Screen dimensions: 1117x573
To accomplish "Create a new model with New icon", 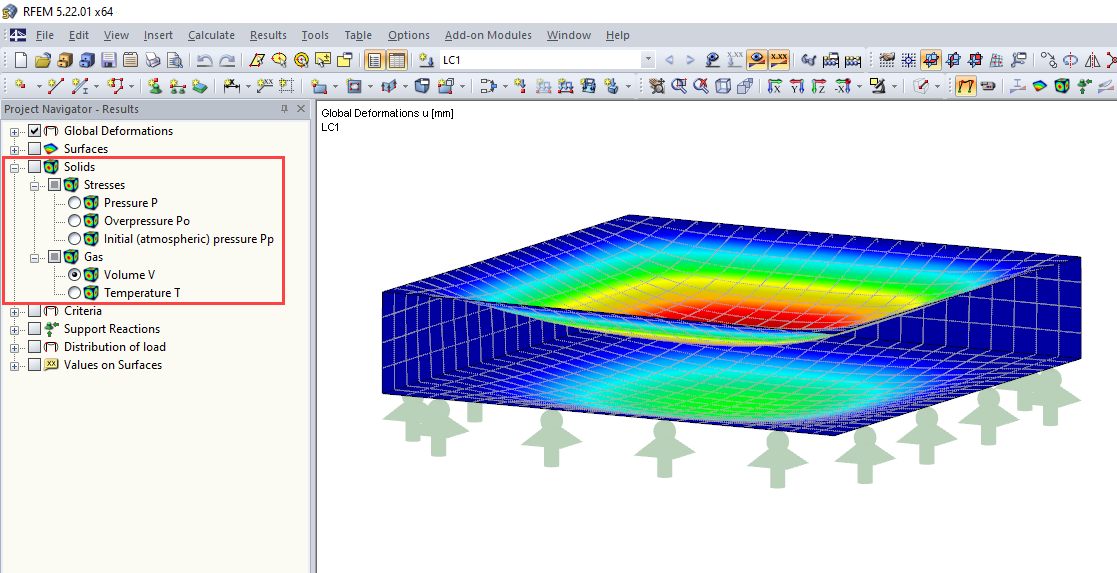I will pyautogui.click(x=21, y=60).
